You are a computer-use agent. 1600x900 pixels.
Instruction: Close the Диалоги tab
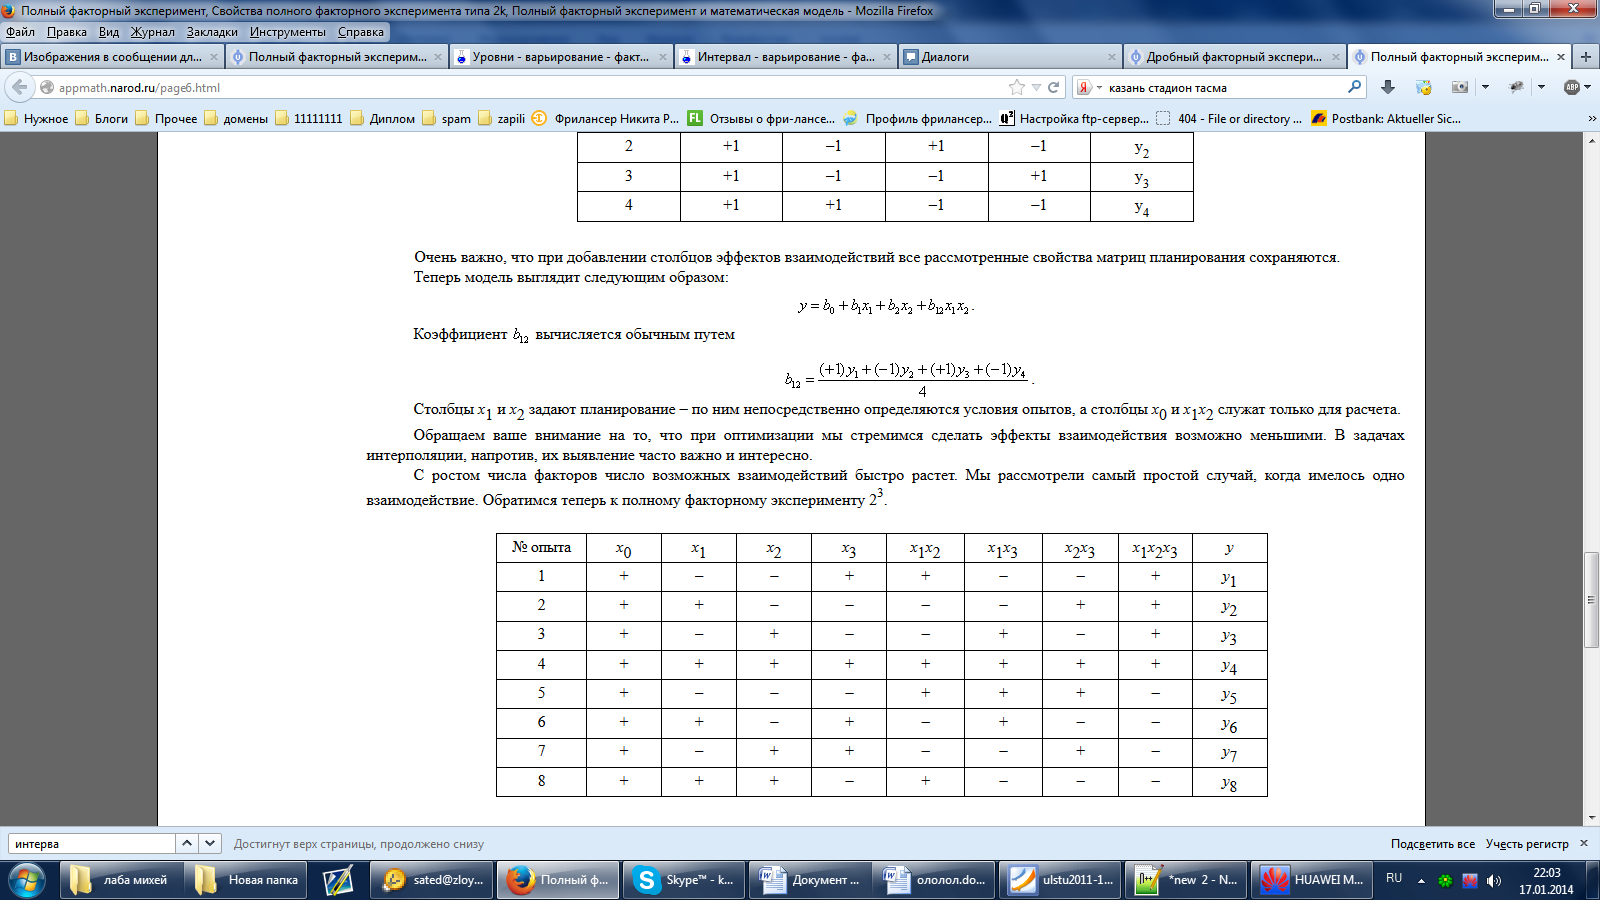coord(1111,57)
